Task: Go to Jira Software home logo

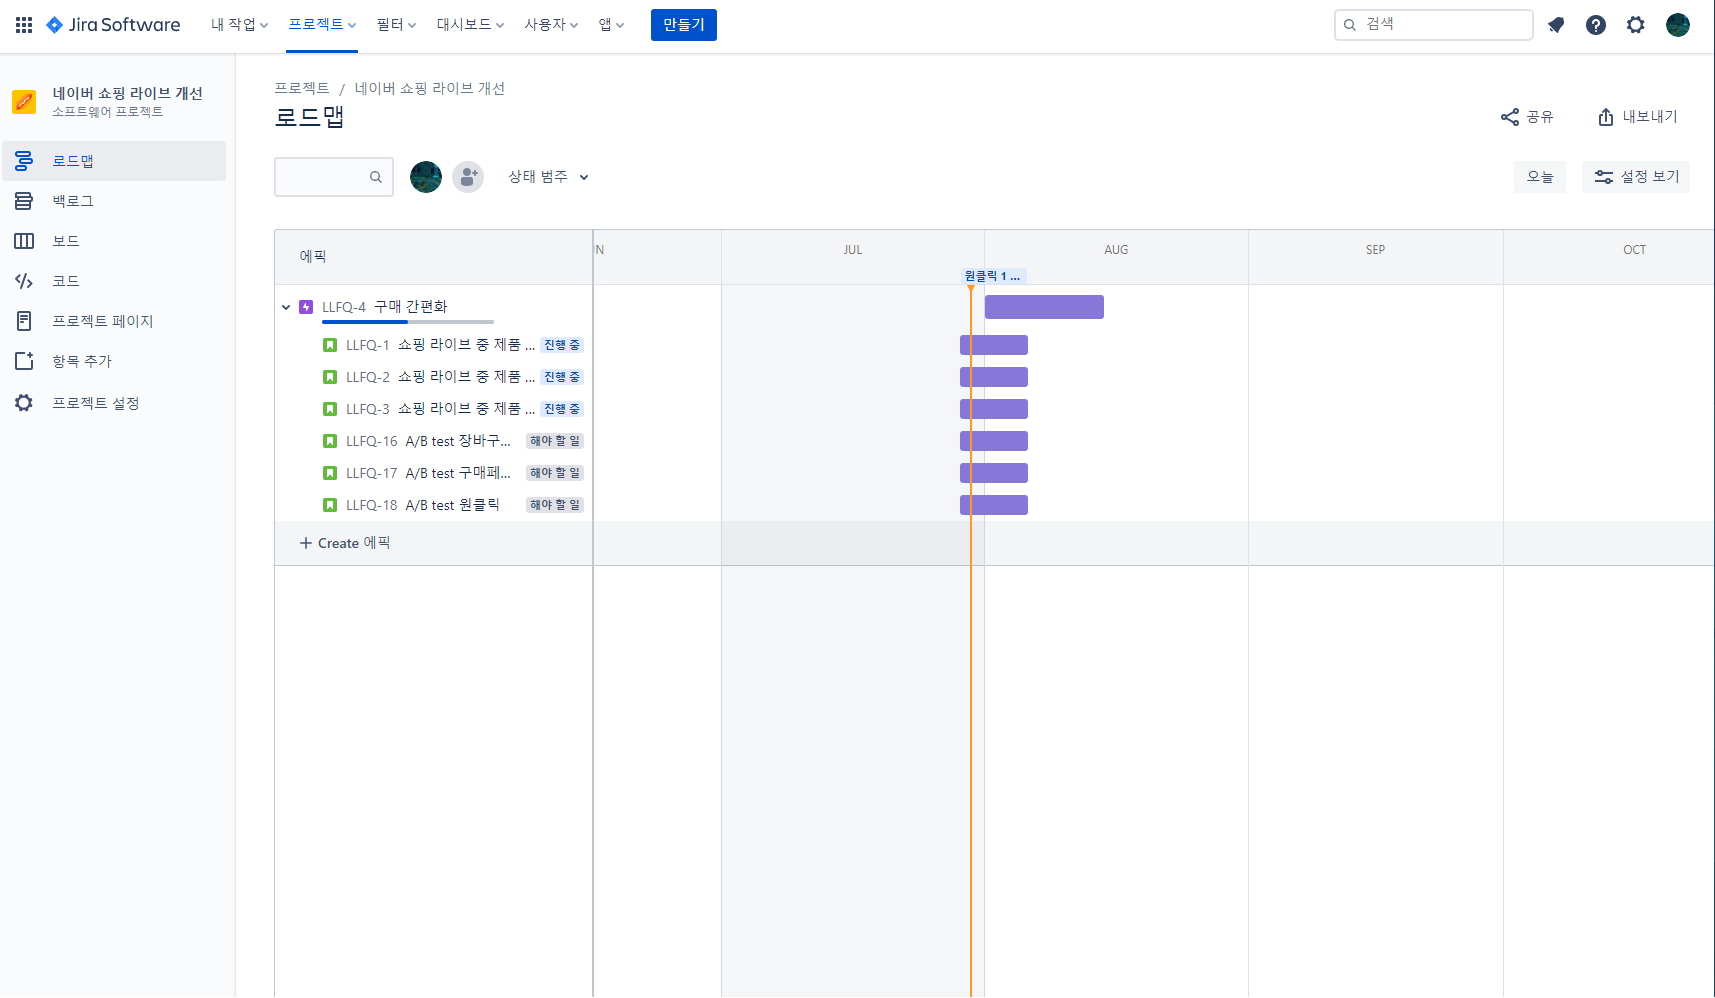Action: pos(113,25)
